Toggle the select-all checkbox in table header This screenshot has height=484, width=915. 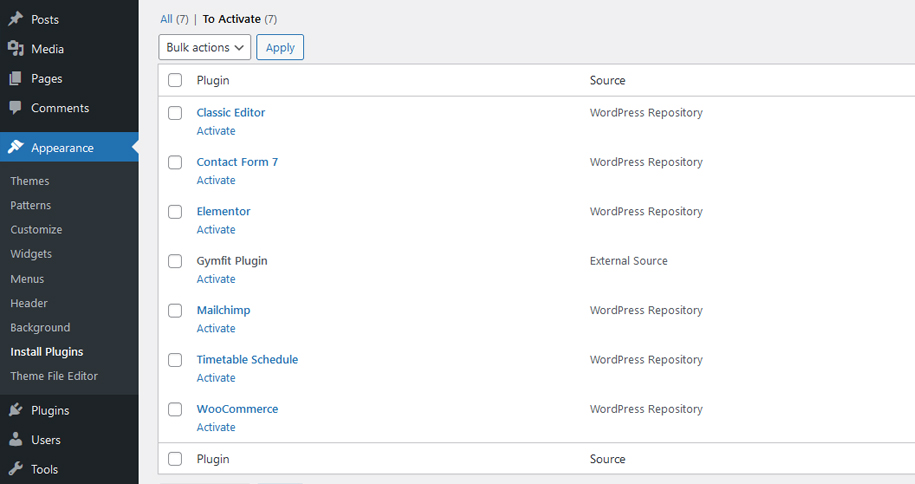pos(175,81)
